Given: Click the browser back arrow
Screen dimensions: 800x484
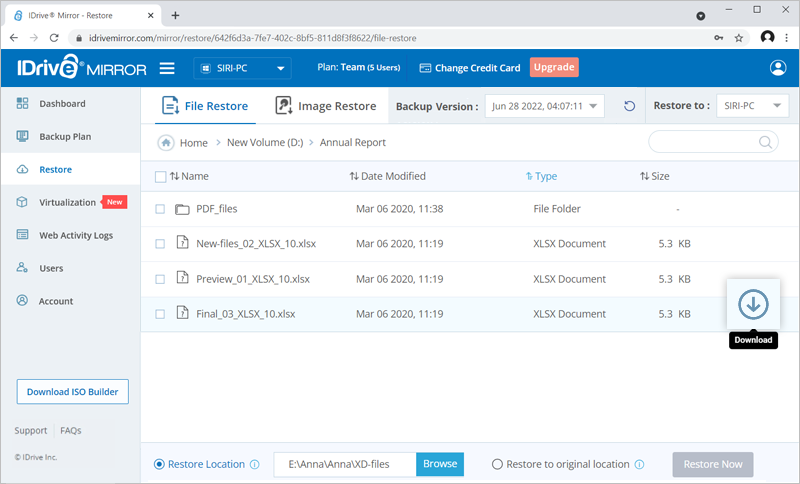Looking at the screenshot, I should pyautogui.click(x=14, y=38).
